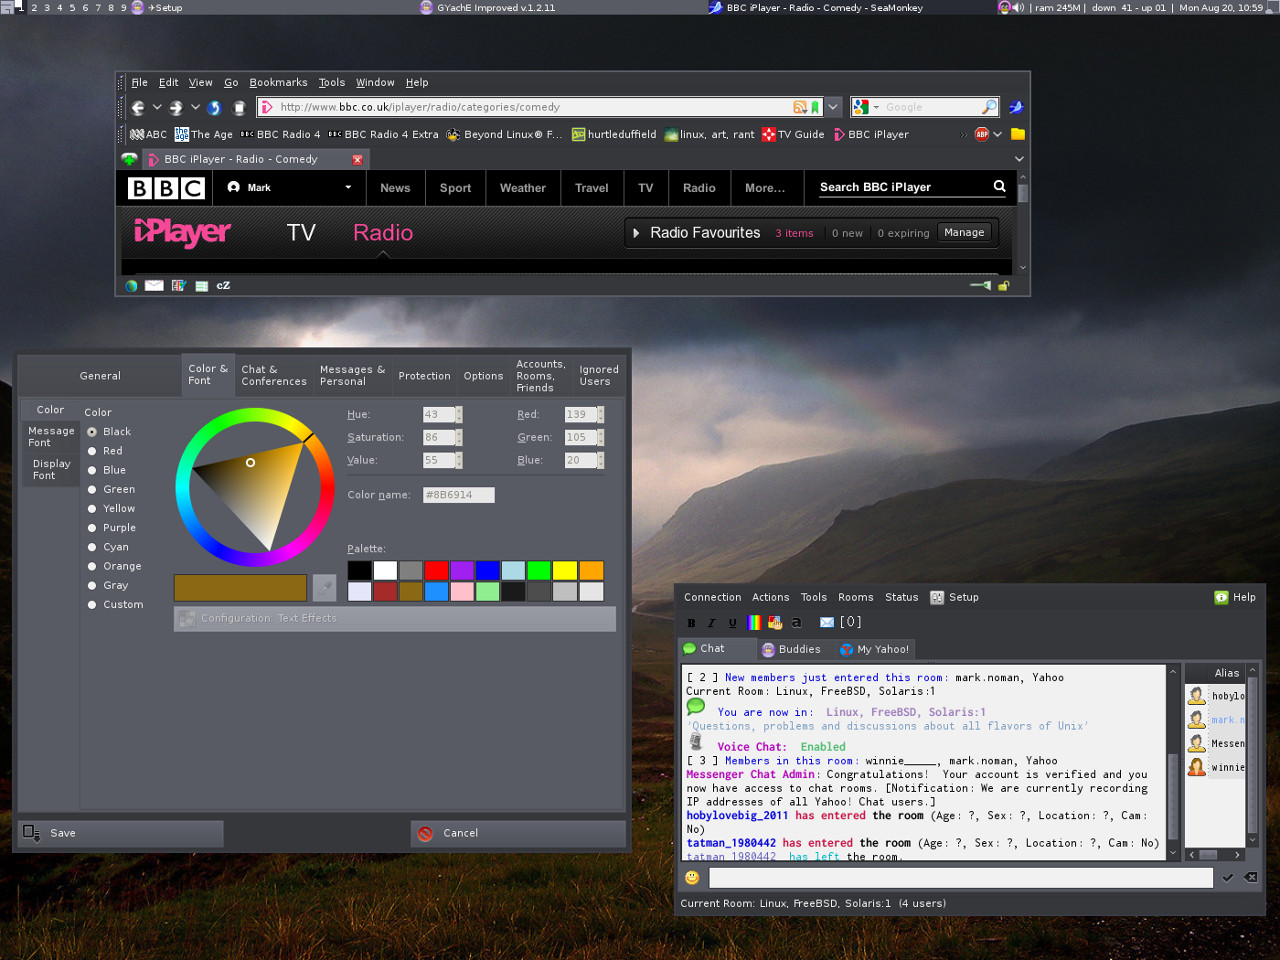
Task: Open back button history dropdown arrow
Action: pos(157,107)
